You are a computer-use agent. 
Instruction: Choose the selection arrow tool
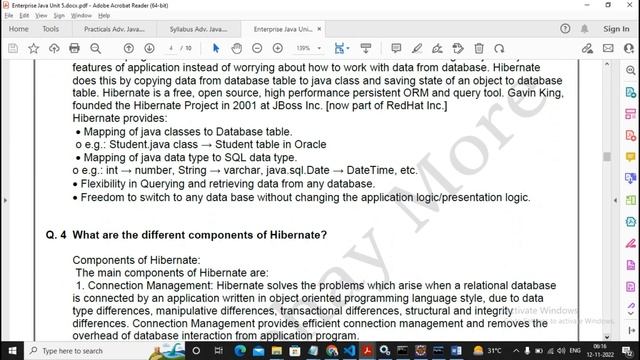pyautogui.click(x=216, y=48)
